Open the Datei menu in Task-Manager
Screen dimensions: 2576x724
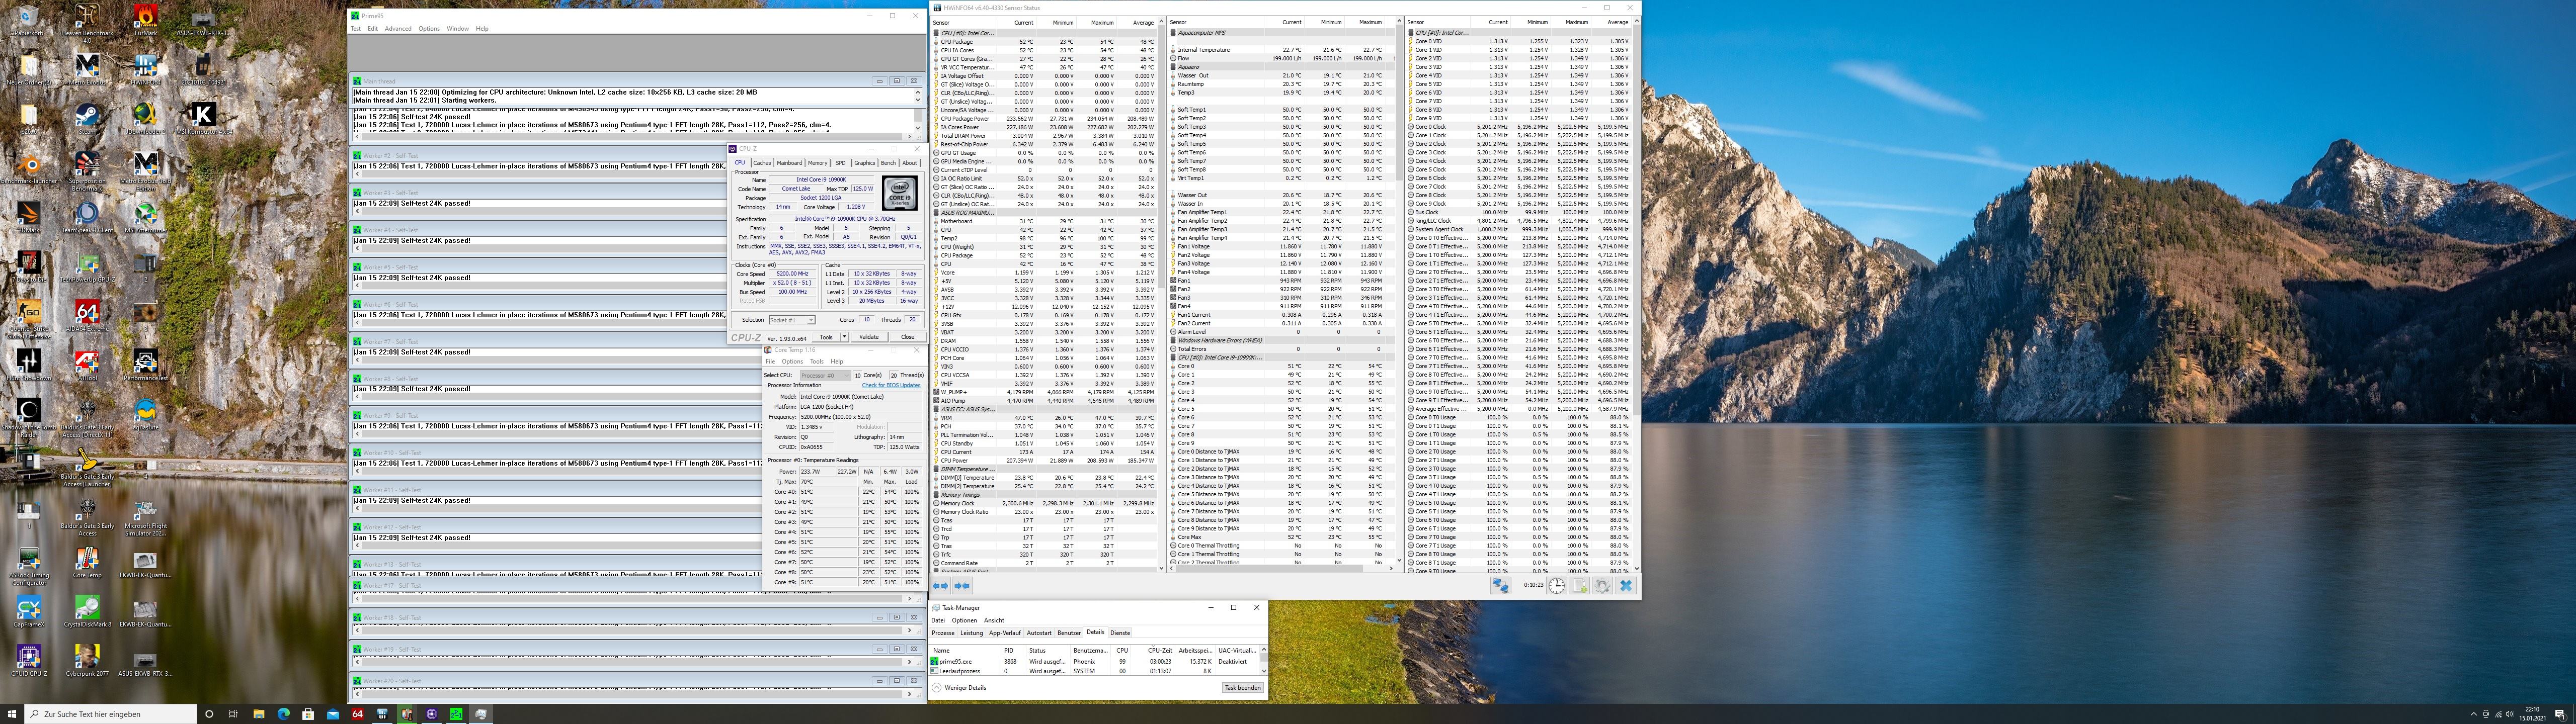pos(938,620)
